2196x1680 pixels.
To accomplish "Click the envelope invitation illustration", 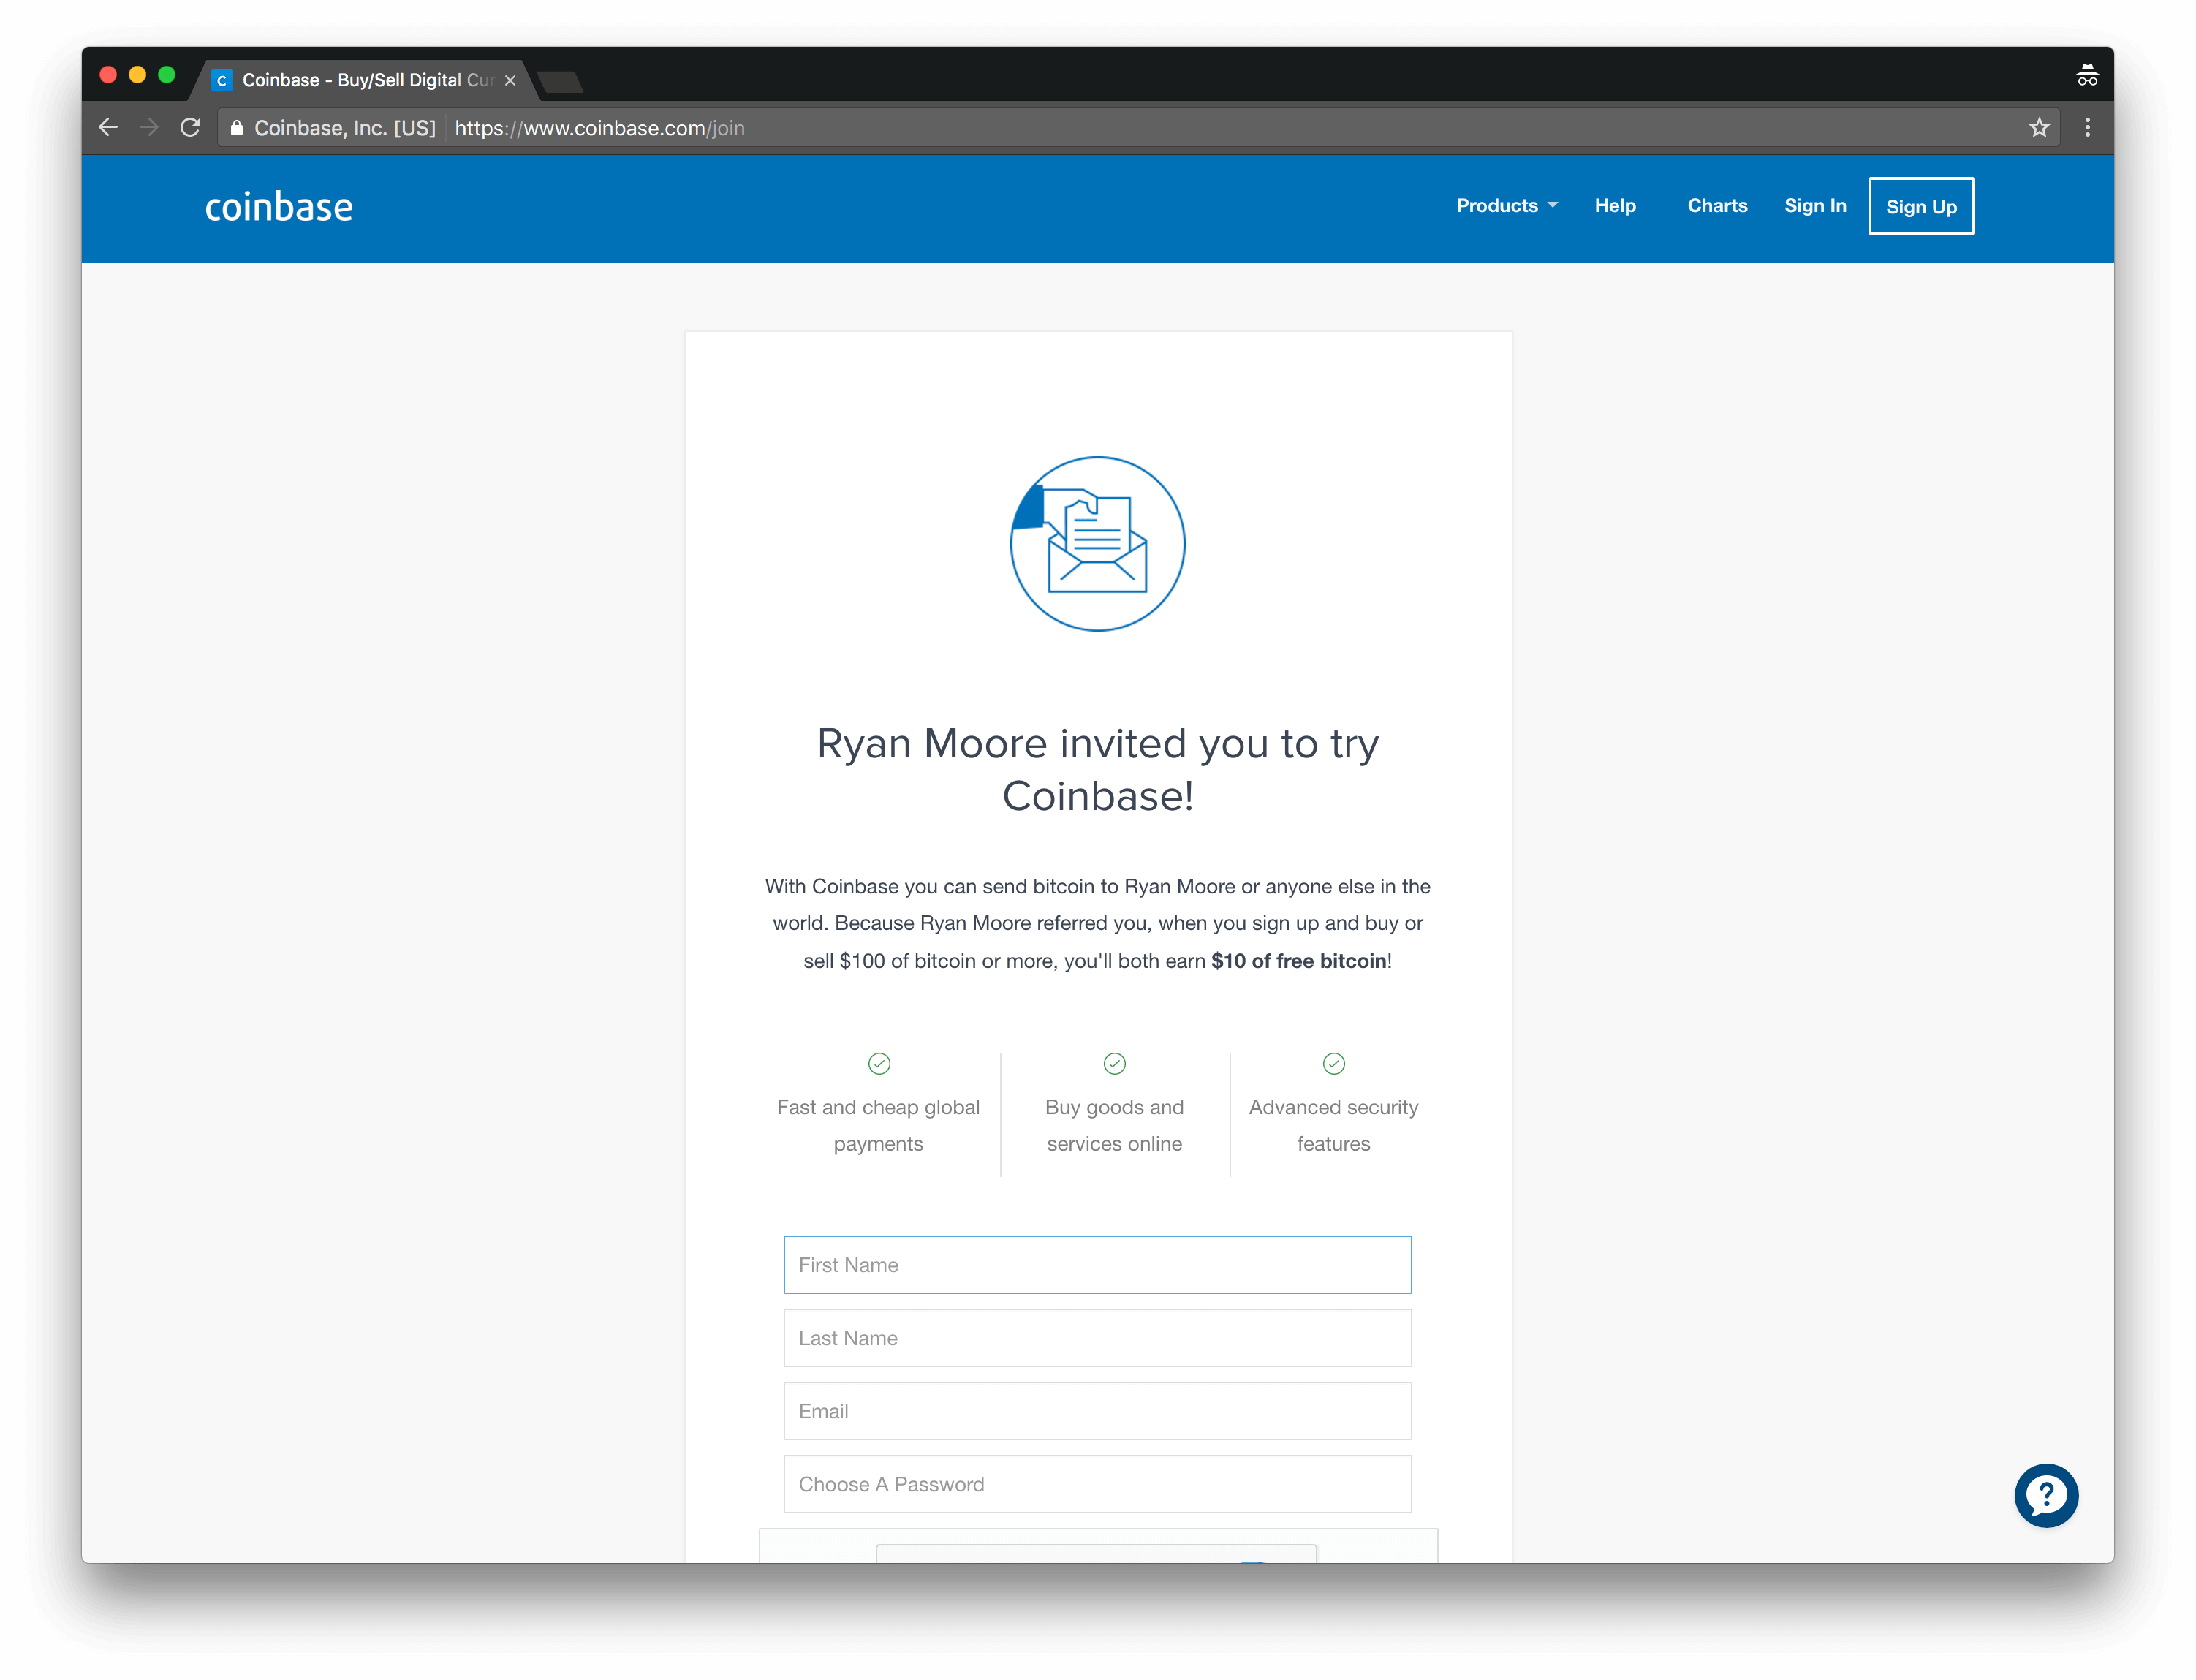I will pyautogui.click(x=1097, y=544).
